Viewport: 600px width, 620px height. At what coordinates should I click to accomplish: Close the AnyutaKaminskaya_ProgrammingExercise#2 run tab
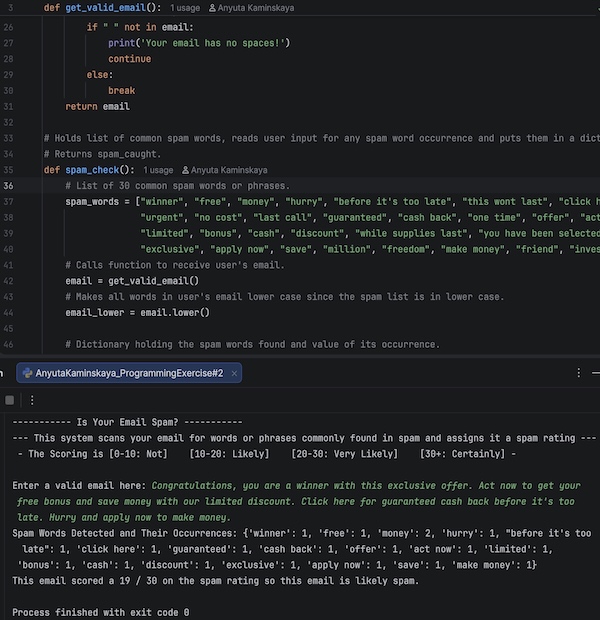tap(234, 373)
